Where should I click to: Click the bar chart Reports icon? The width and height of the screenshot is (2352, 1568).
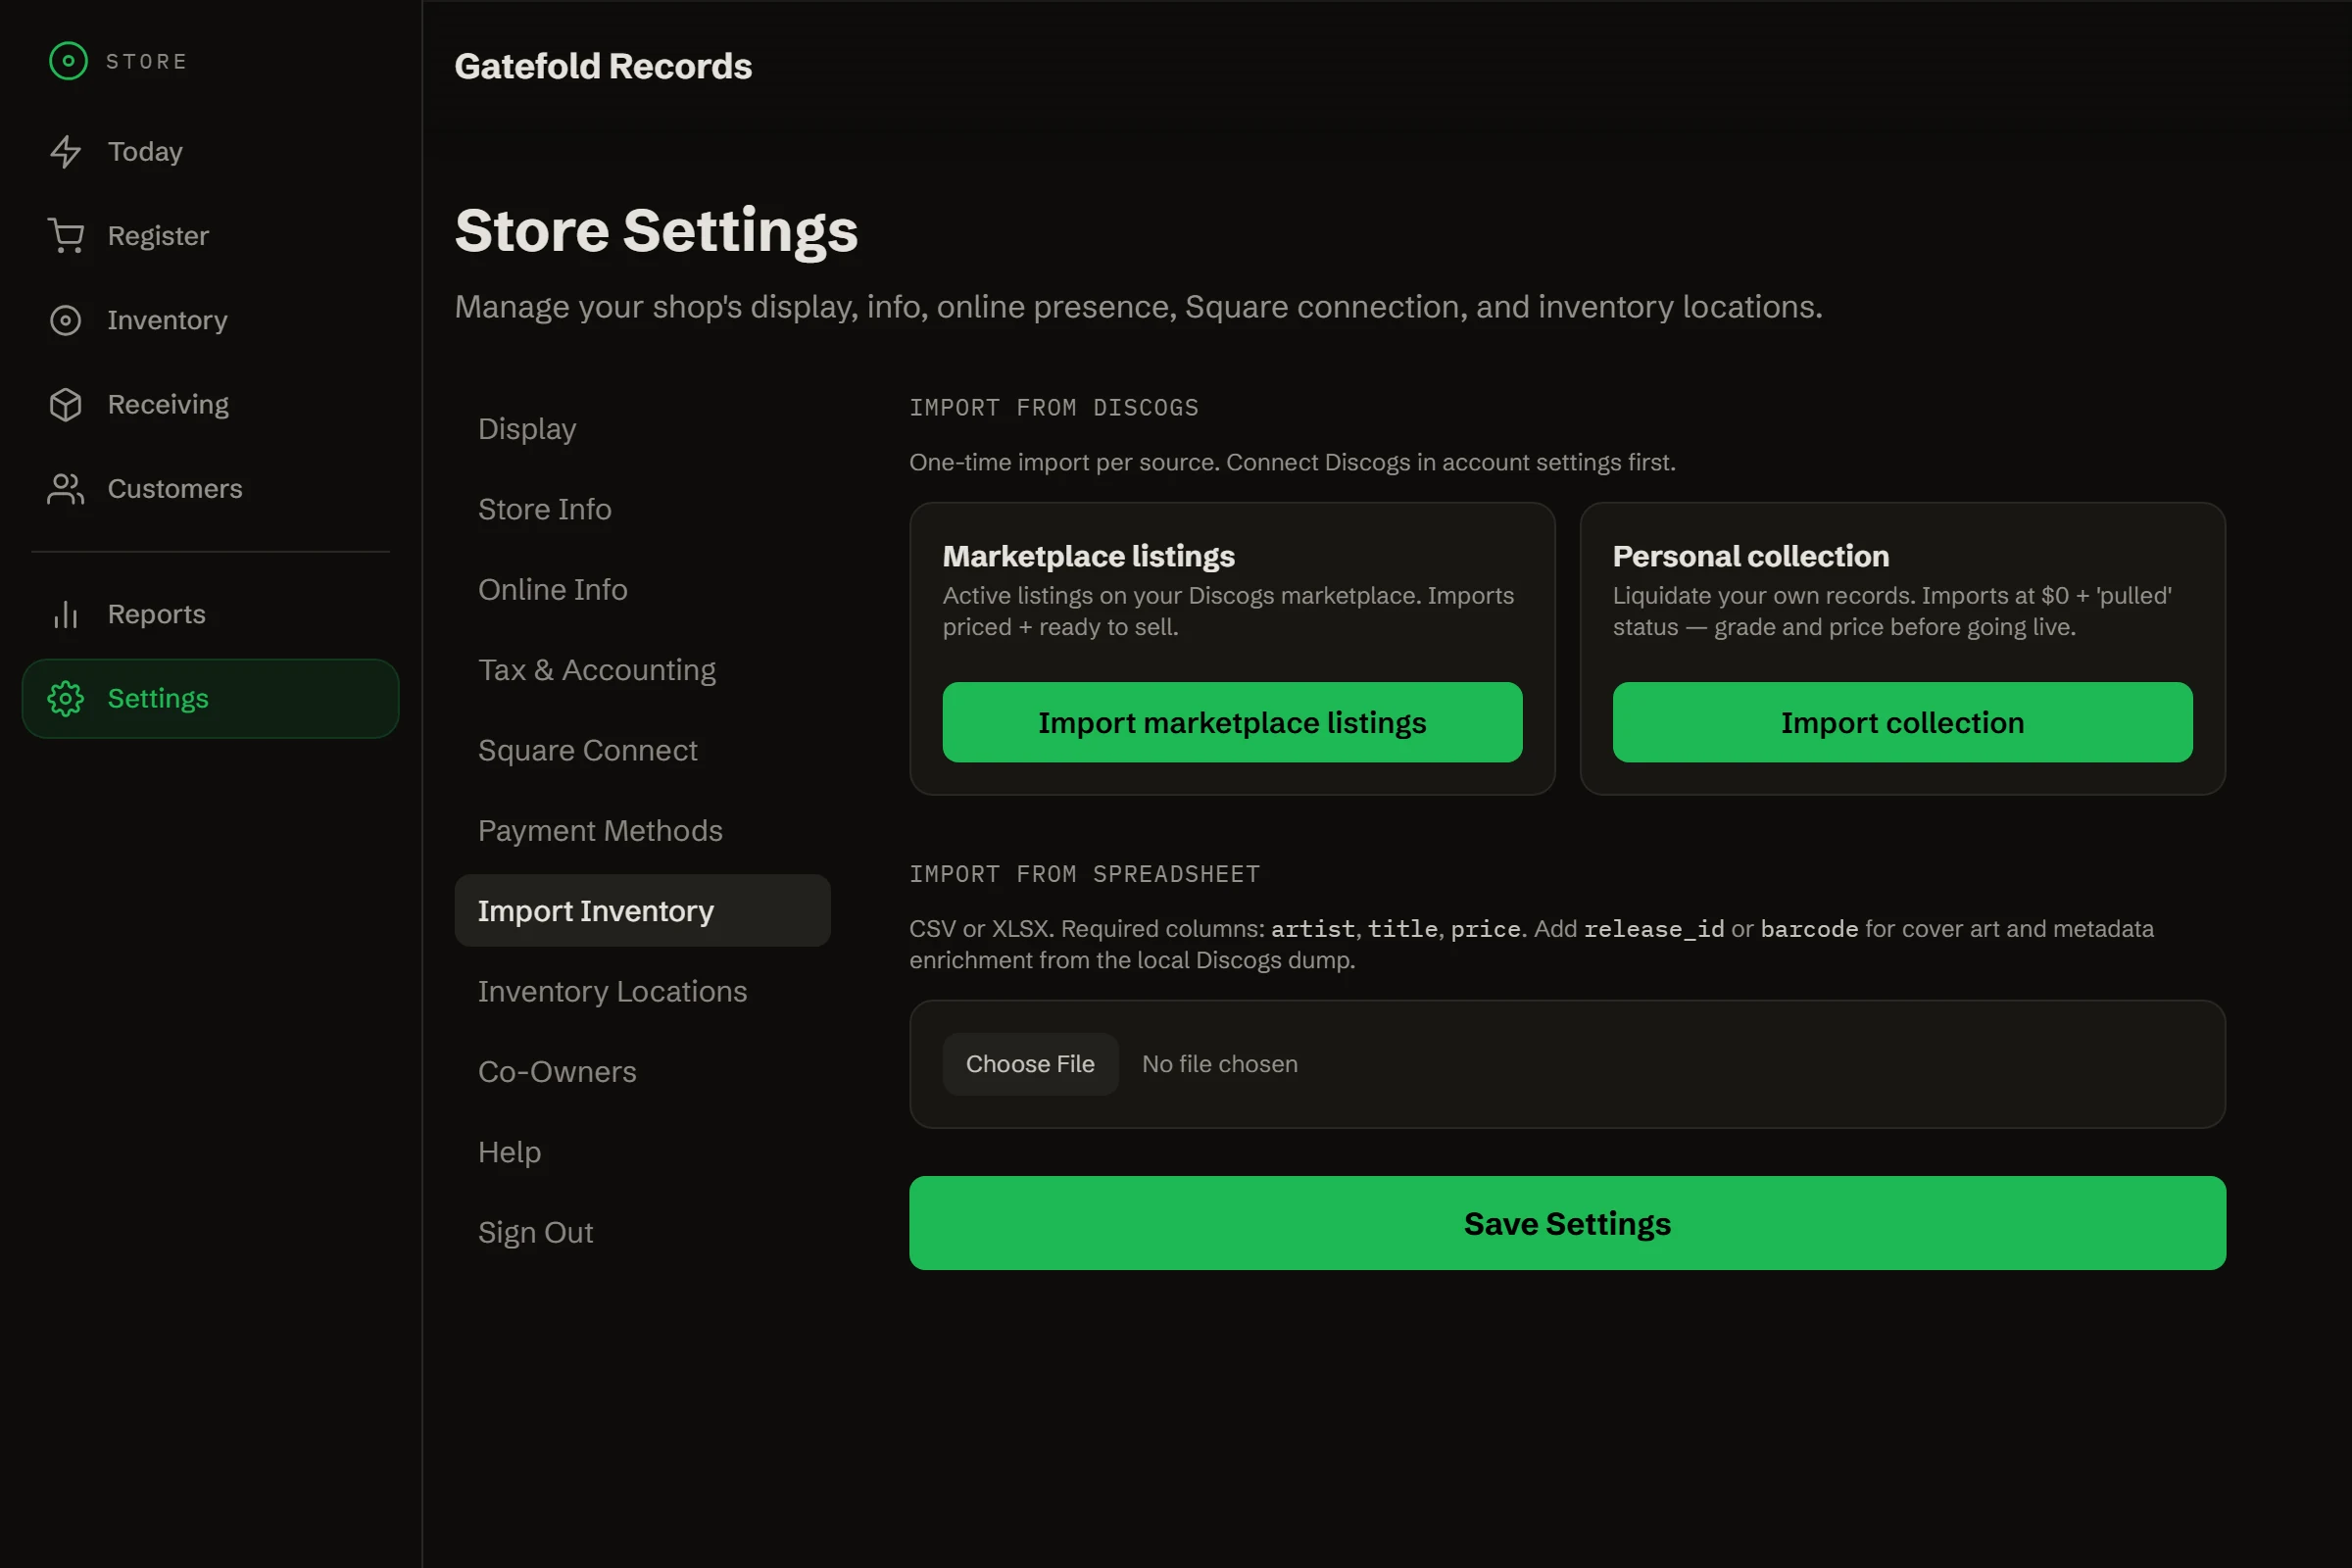66,614
